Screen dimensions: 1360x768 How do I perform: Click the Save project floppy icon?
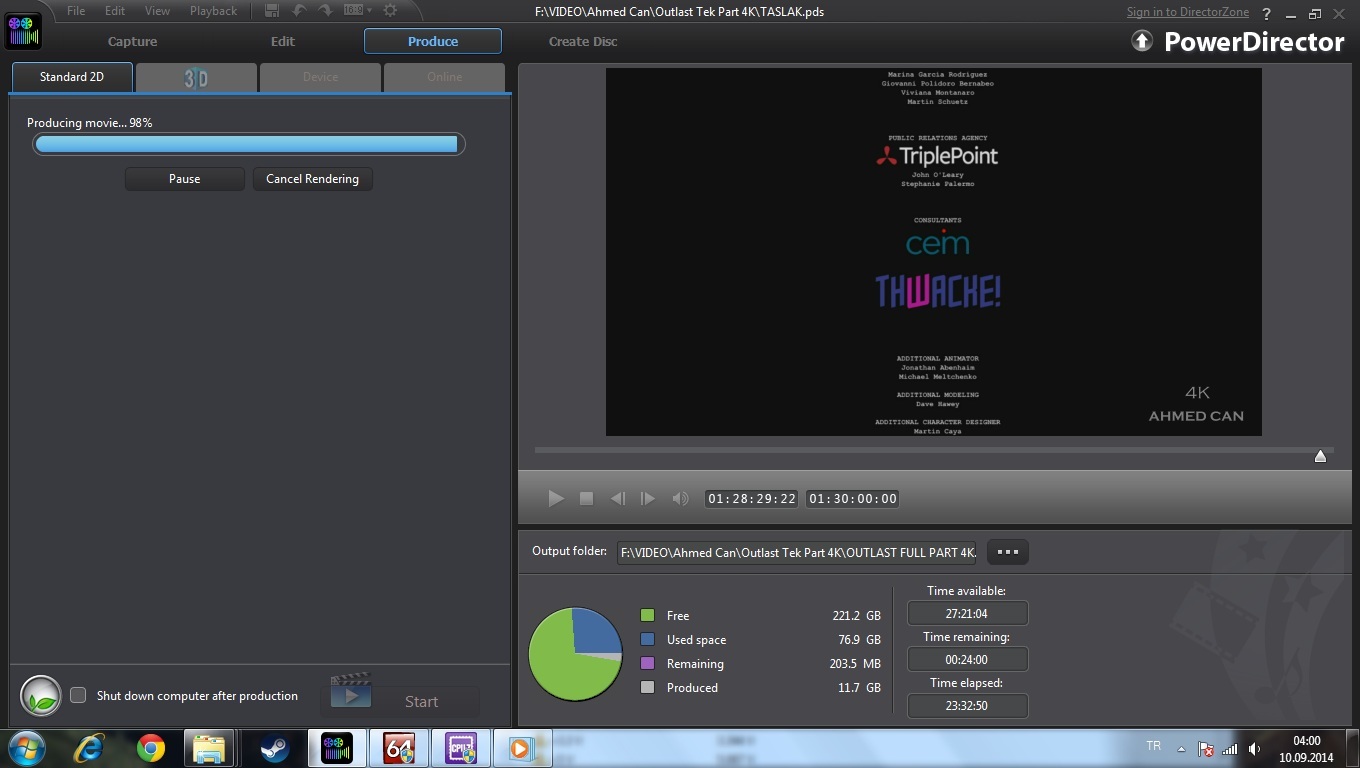(272, 10)
